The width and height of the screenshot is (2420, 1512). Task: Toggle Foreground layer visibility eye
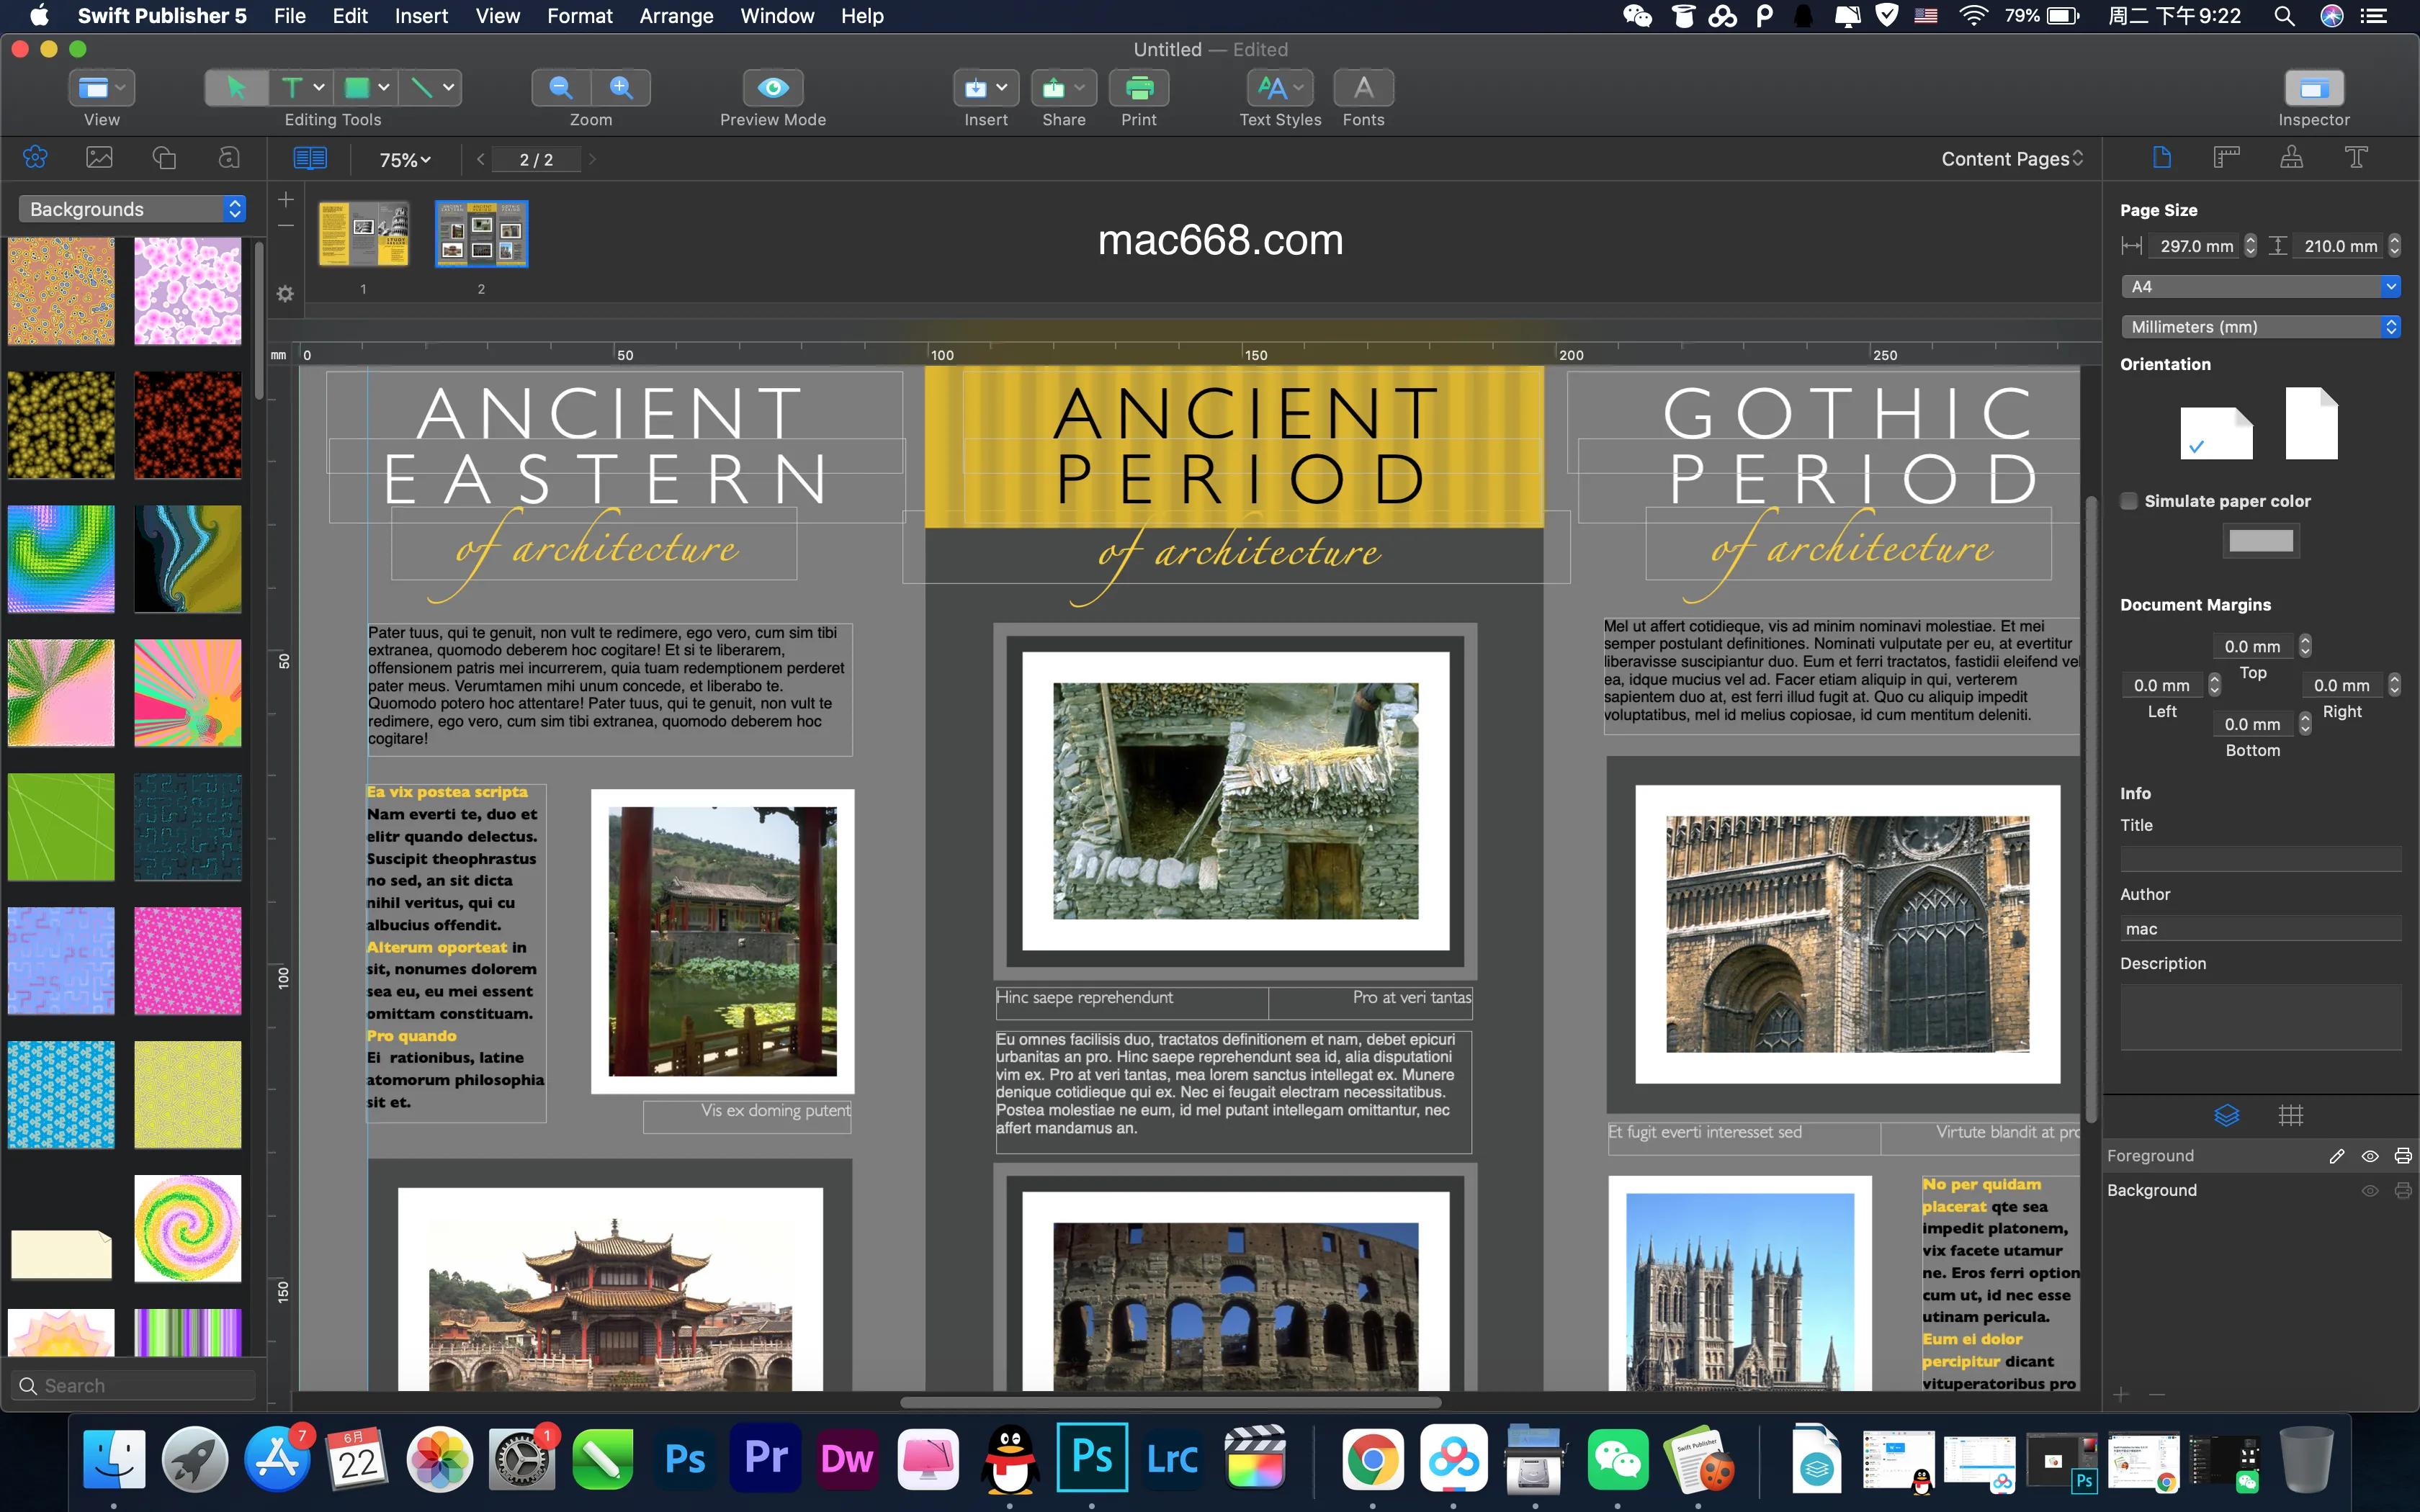pyautogui.click(x=2369, y=1156)
